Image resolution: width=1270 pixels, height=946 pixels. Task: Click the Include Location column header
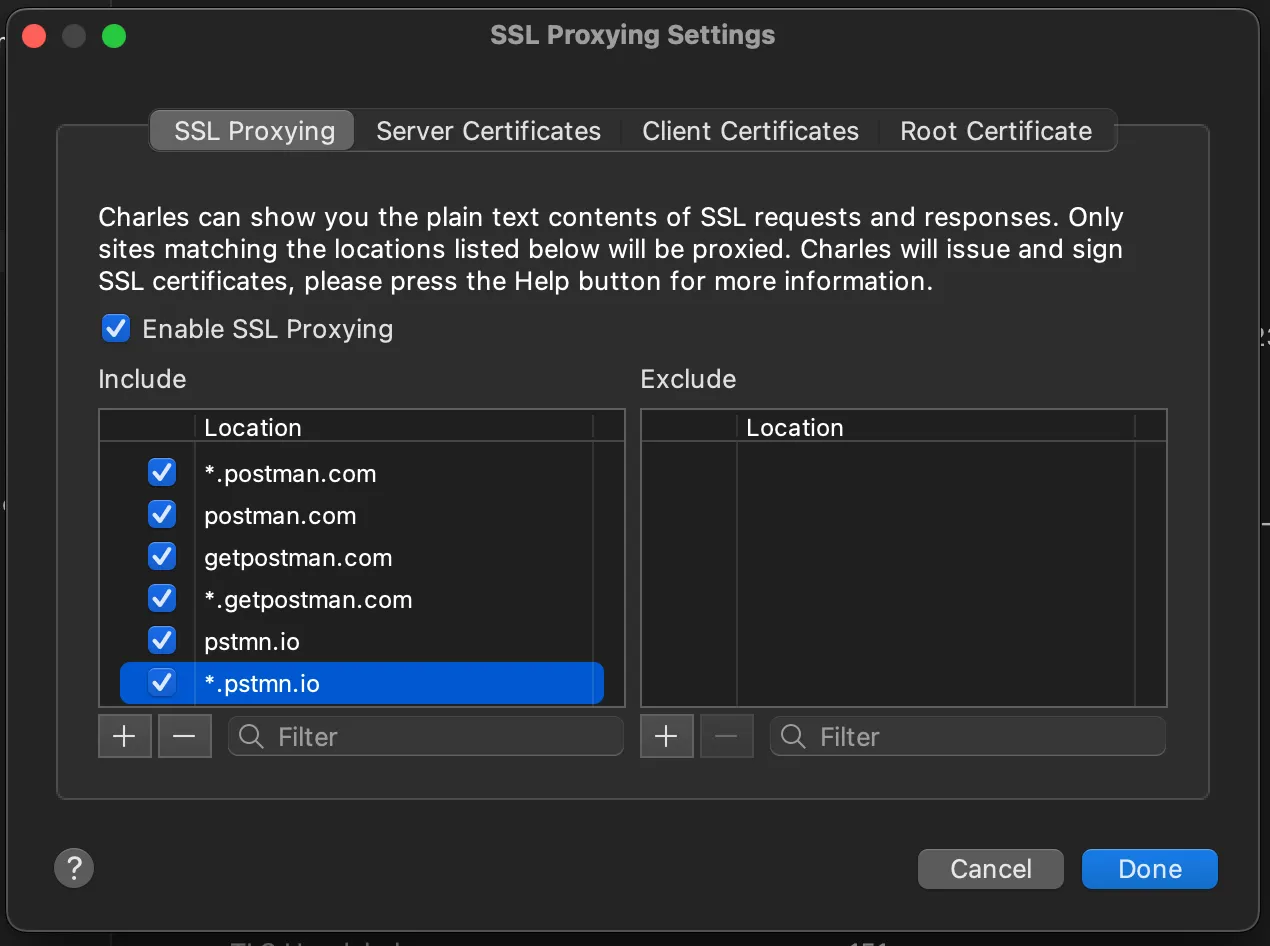click(390, 427)
